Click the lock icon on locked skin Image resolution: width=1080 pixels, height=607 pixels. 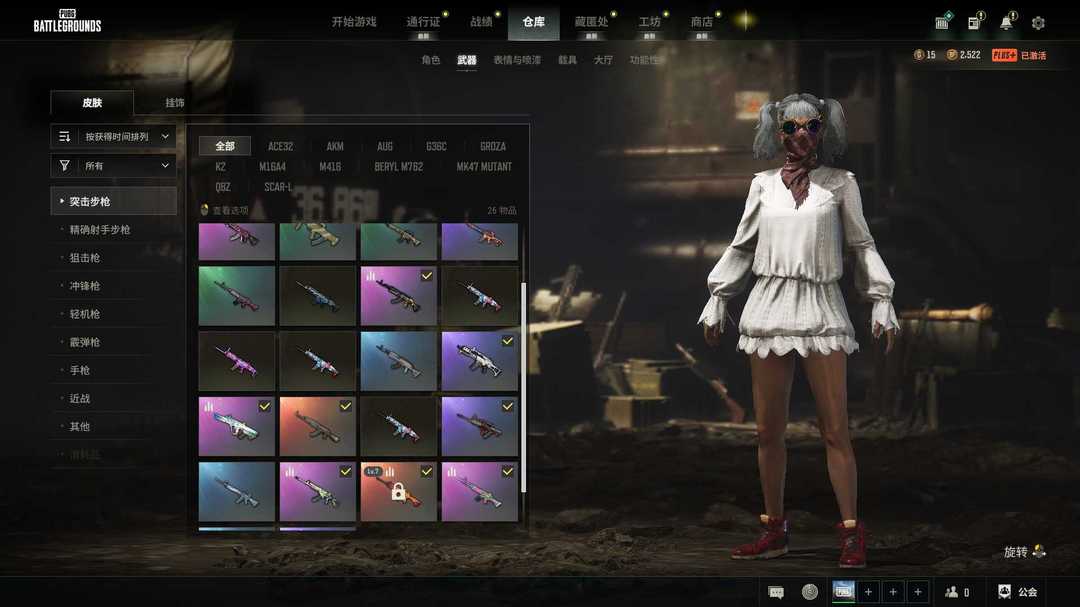pos(398,492)
